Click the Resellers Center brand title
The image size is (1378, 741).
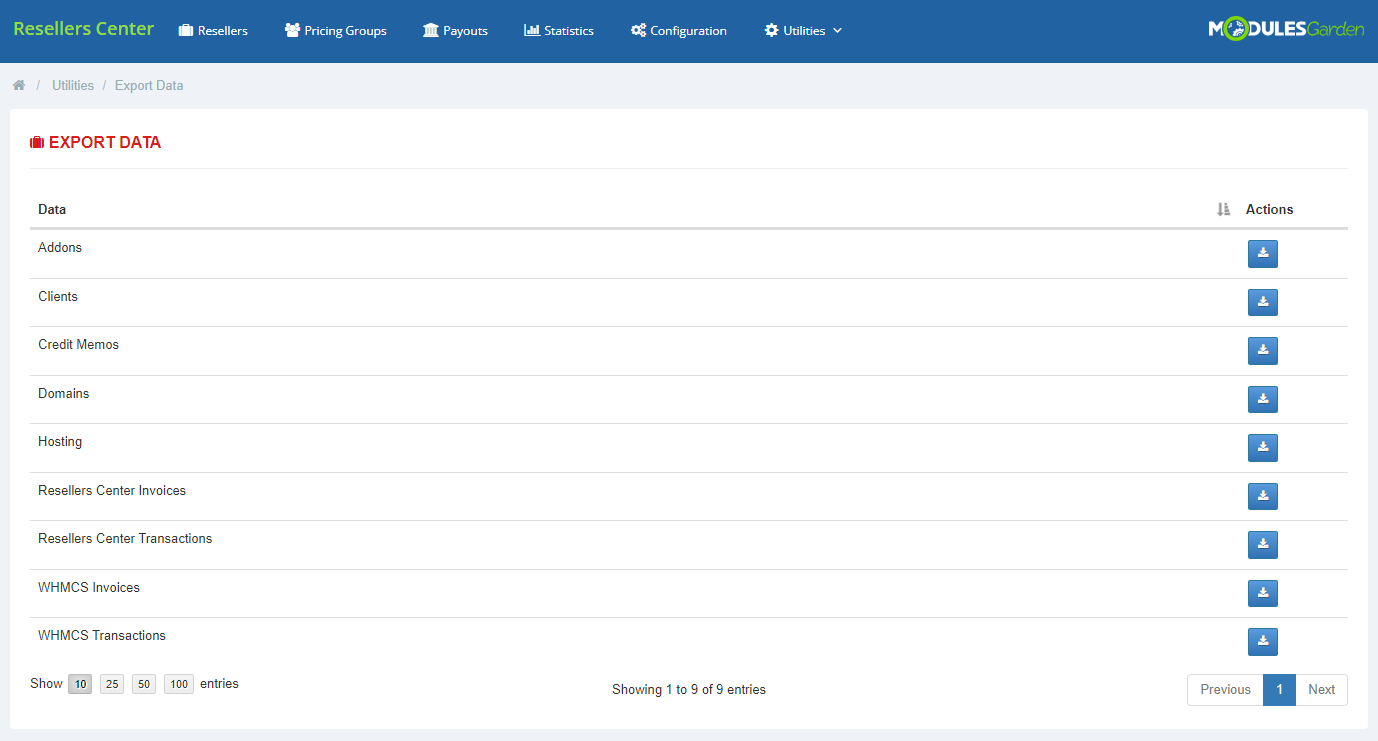(83, 29)
